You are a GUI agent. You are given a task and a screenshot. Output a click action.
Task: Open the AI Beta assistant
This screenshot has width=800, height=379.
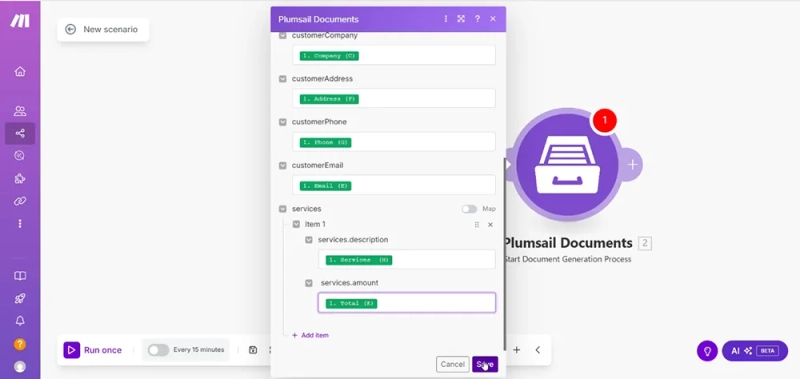click(x=755, y=351)
